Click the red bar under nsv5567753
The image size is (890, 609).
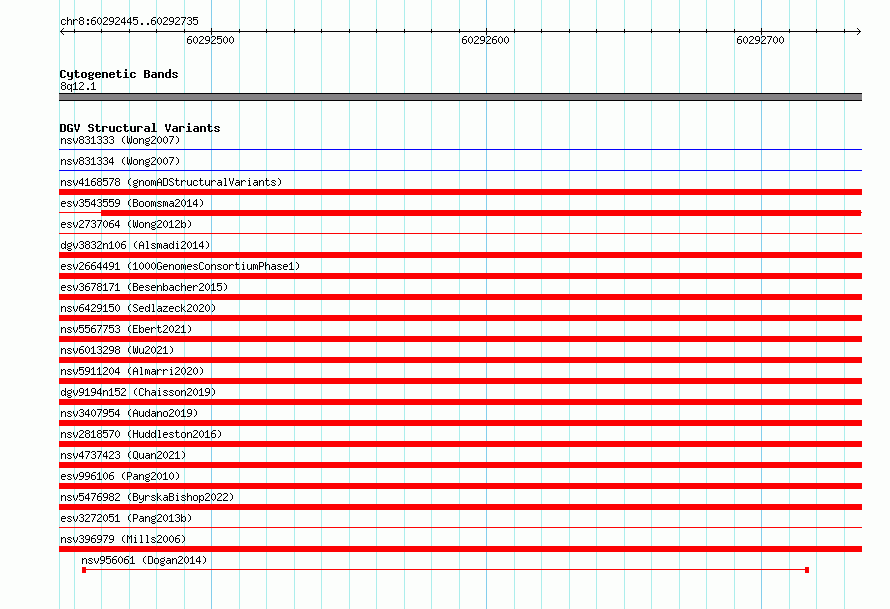point(460,339)
